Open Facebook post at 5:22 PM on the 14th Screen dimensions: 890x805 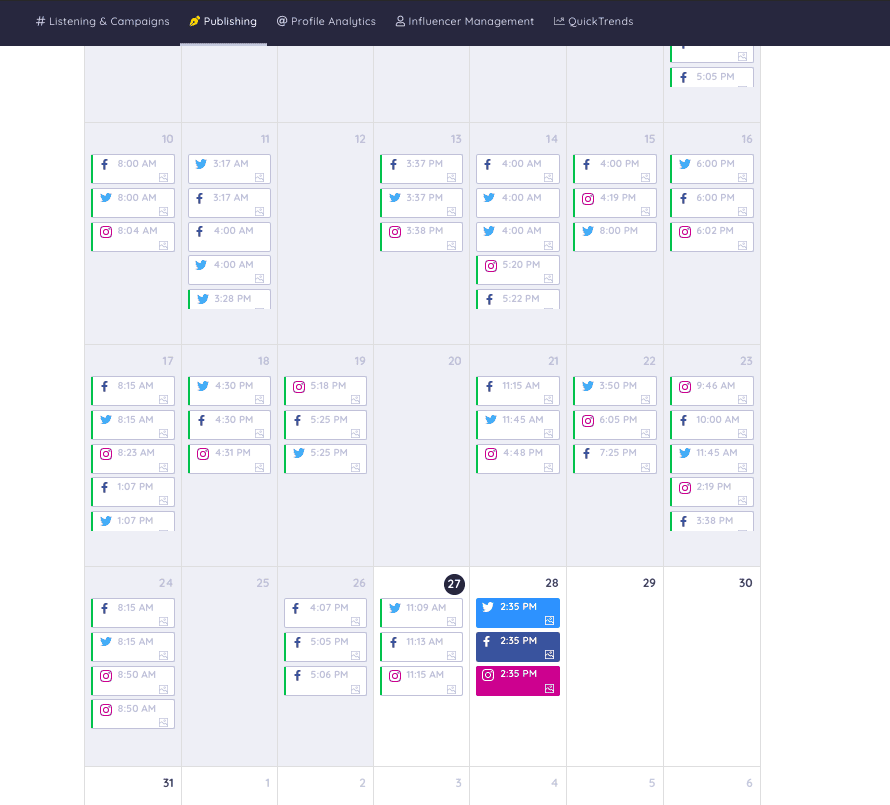518,299
